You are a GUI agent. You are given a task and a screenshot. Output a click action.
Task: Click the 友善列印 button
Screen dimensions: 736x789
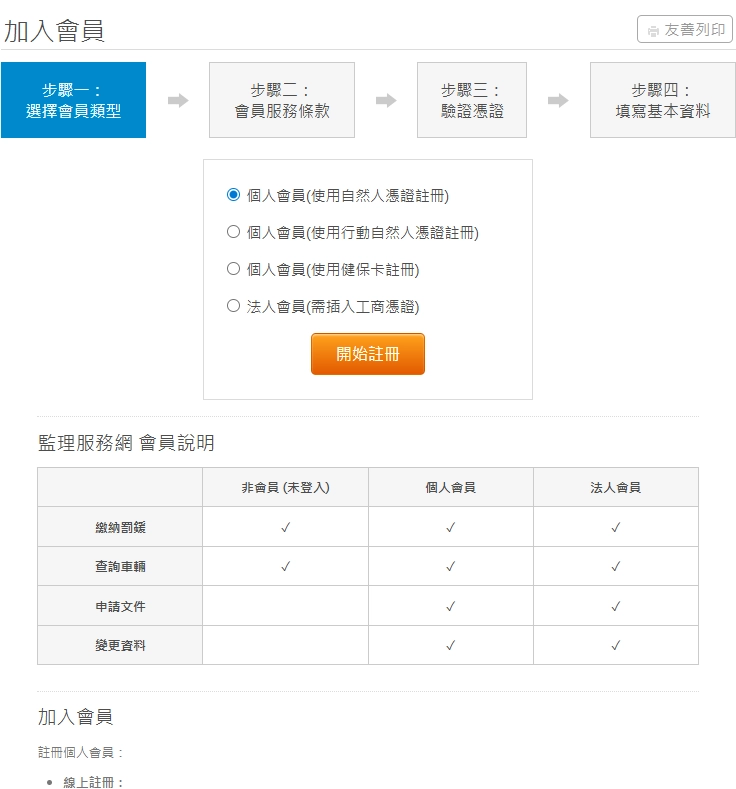[685, 30]
